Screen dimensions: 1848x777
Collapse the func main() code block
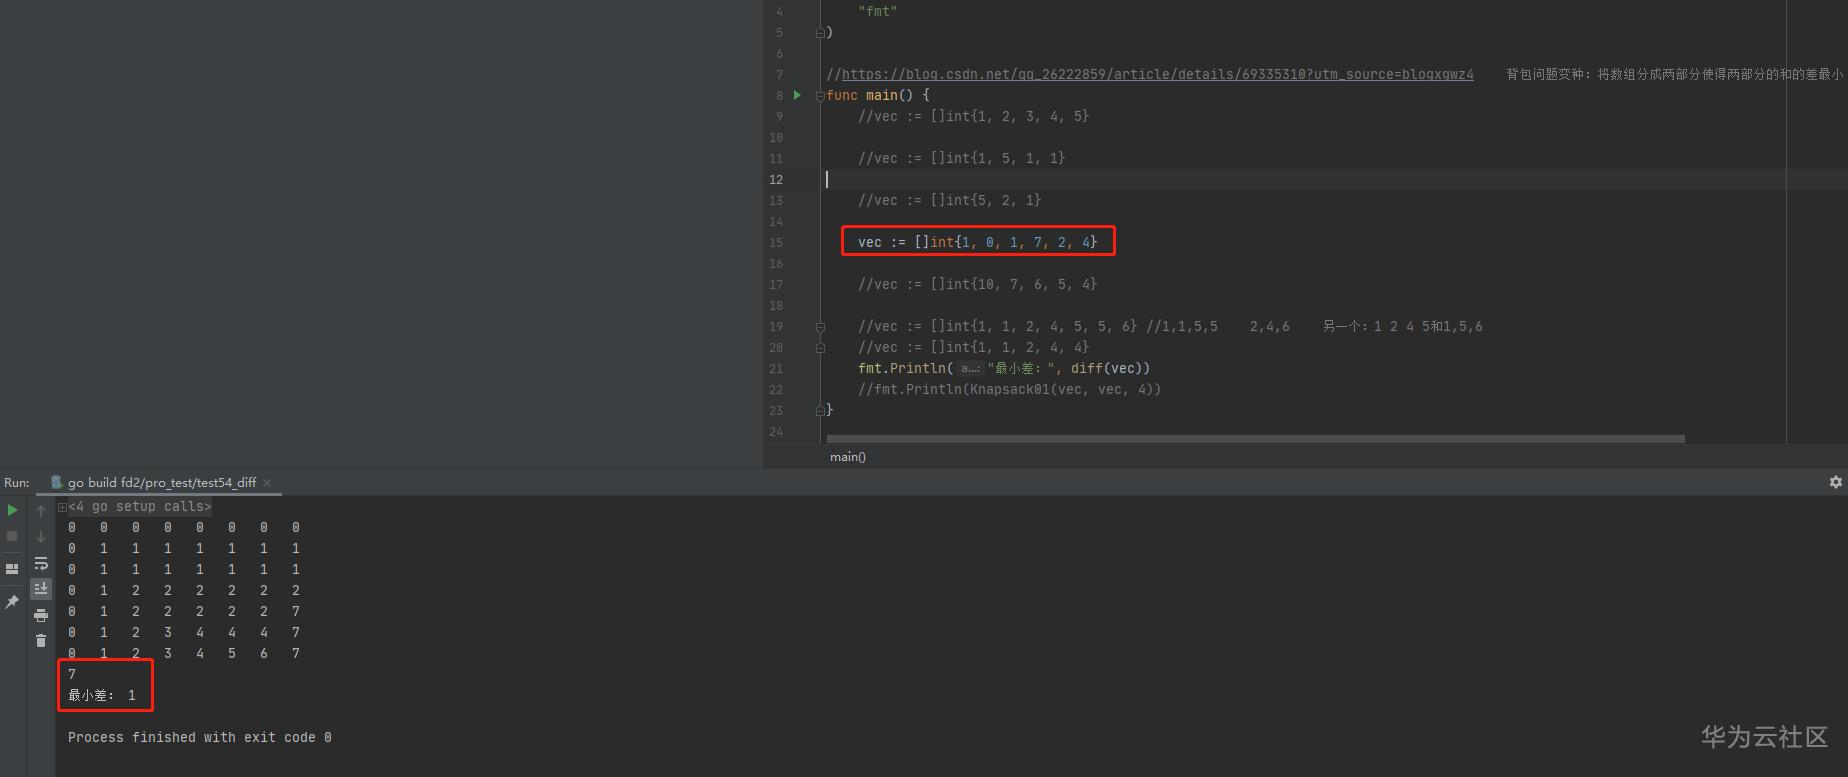820,95
